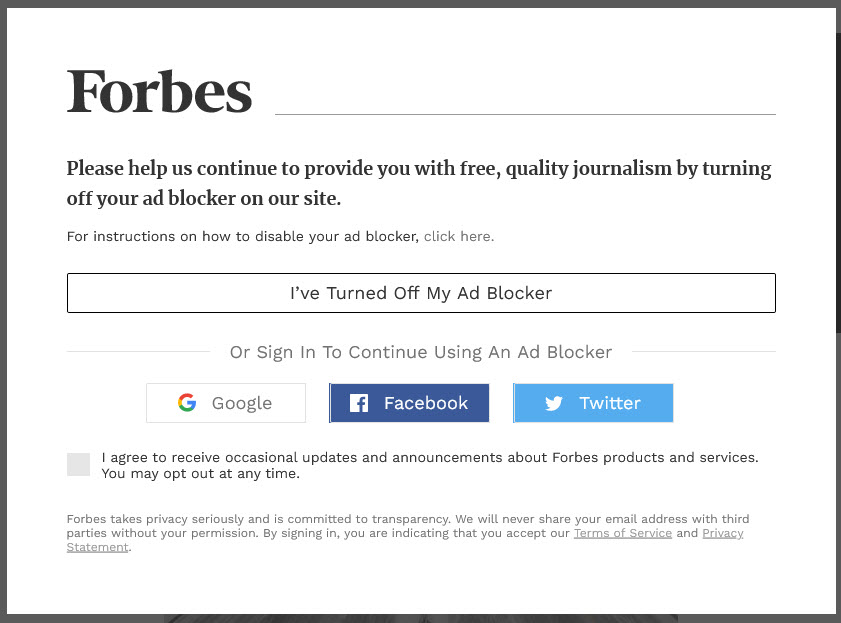The height and width of the screenshot is (623, 841).
Task: Enable the Forbes updates checkbox
Action: [78, 464]
